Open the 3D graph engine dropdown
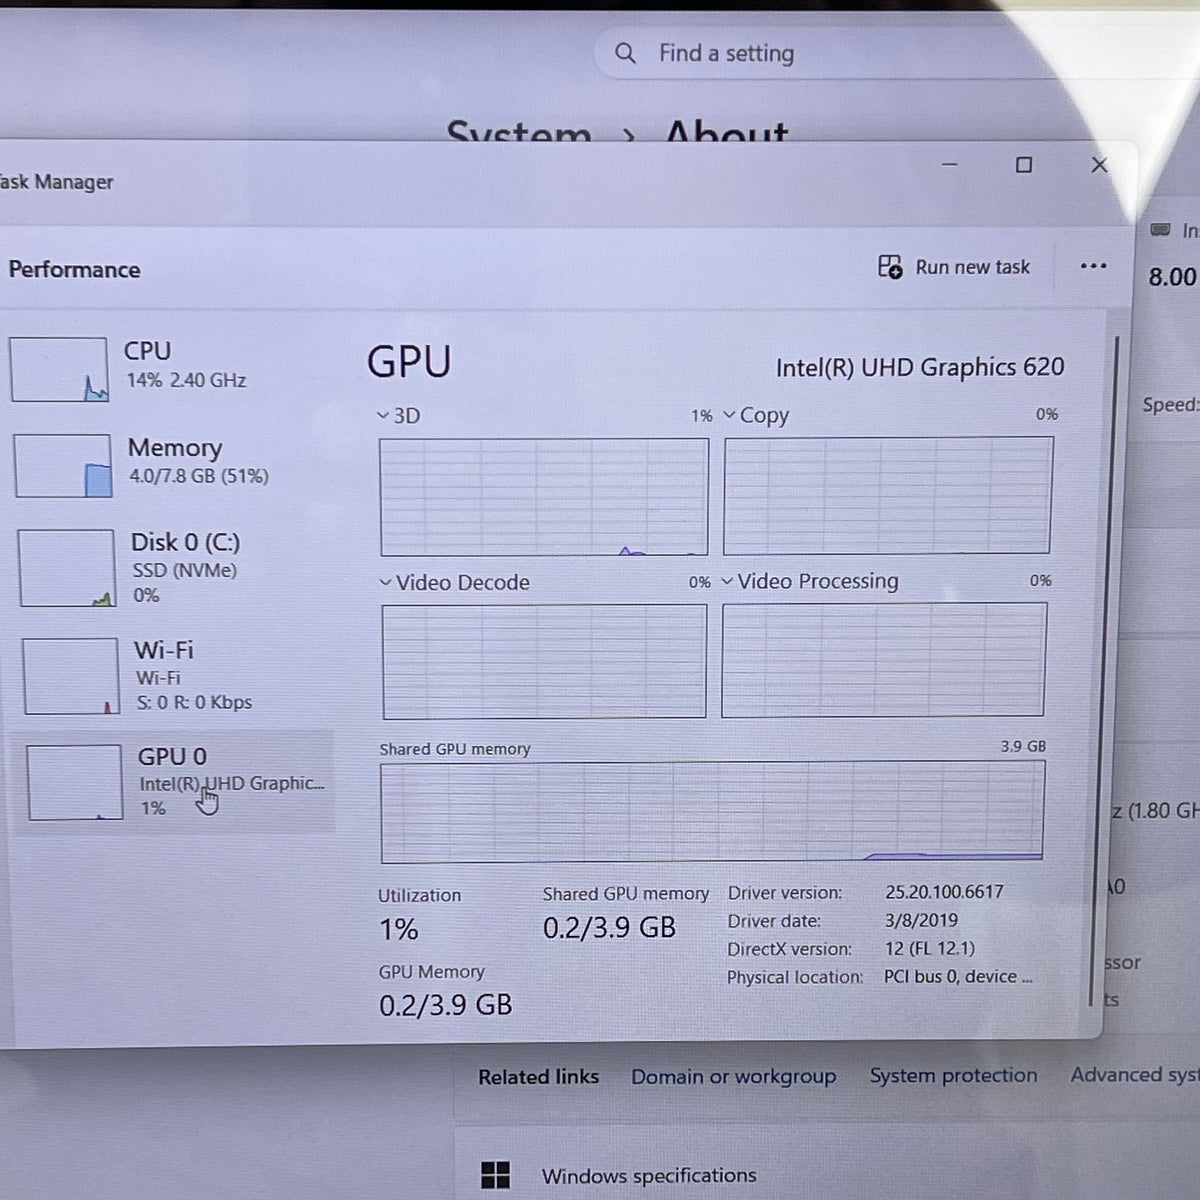The image size is (1200, 1200). pos(383,415)
